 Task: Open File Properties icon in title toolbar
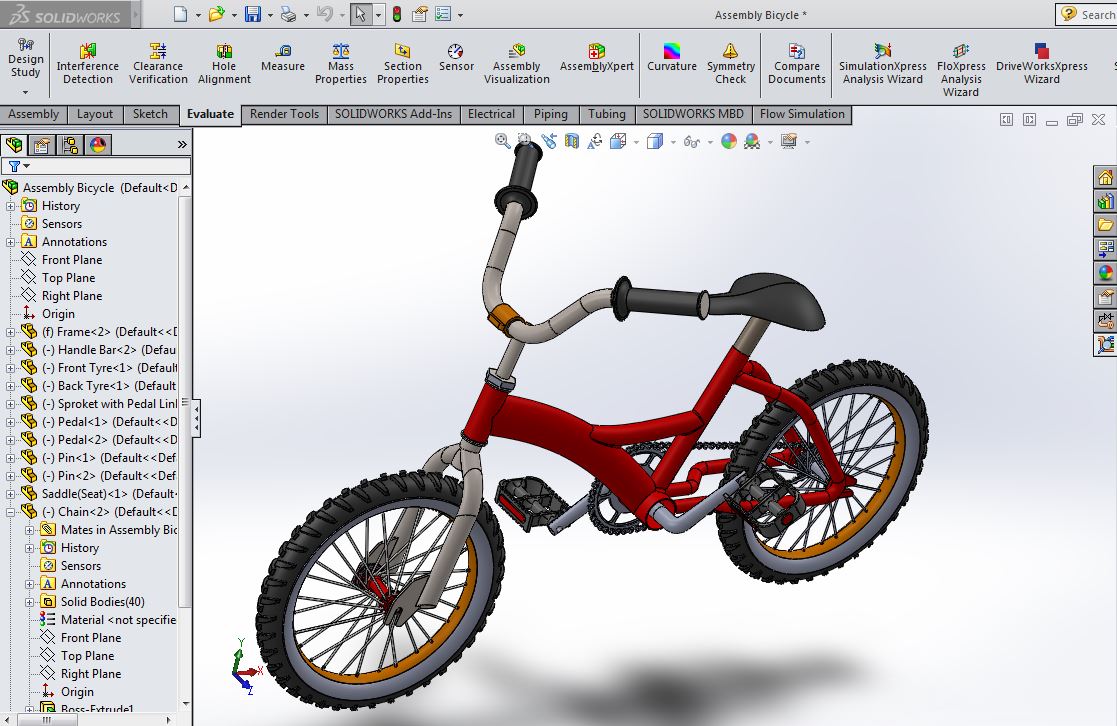tap(420, 14)
